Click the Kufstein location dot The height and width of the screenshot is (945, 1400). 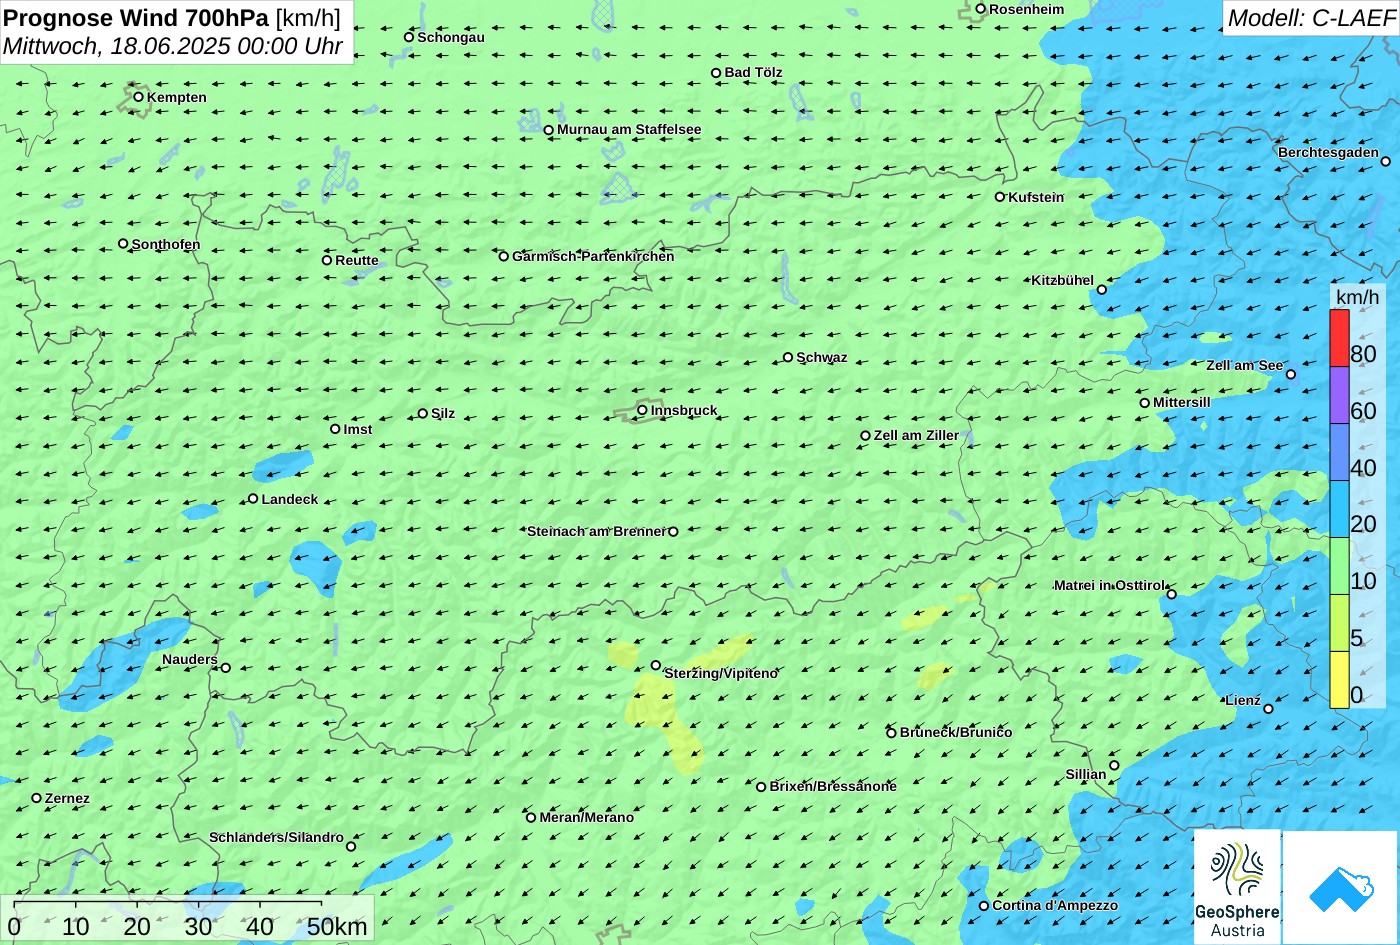pyautogui.click(x=1000, y=197)
